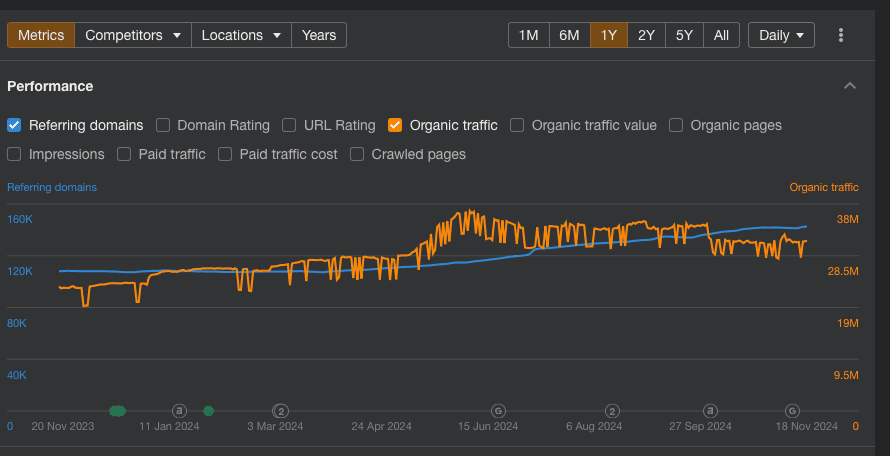
Task: Open the Daily interval dropdown
Action: tap(781, 35)
